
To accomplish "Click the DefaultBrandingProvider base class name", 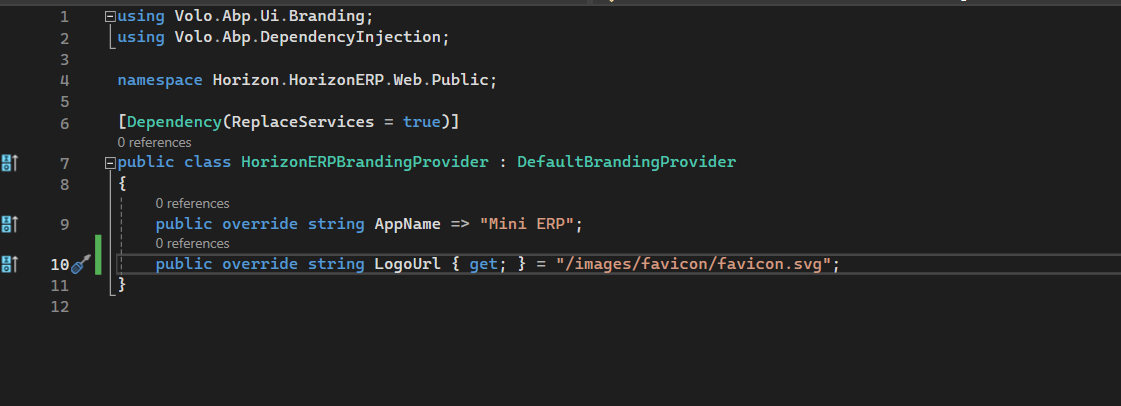I will coord(626,162).
